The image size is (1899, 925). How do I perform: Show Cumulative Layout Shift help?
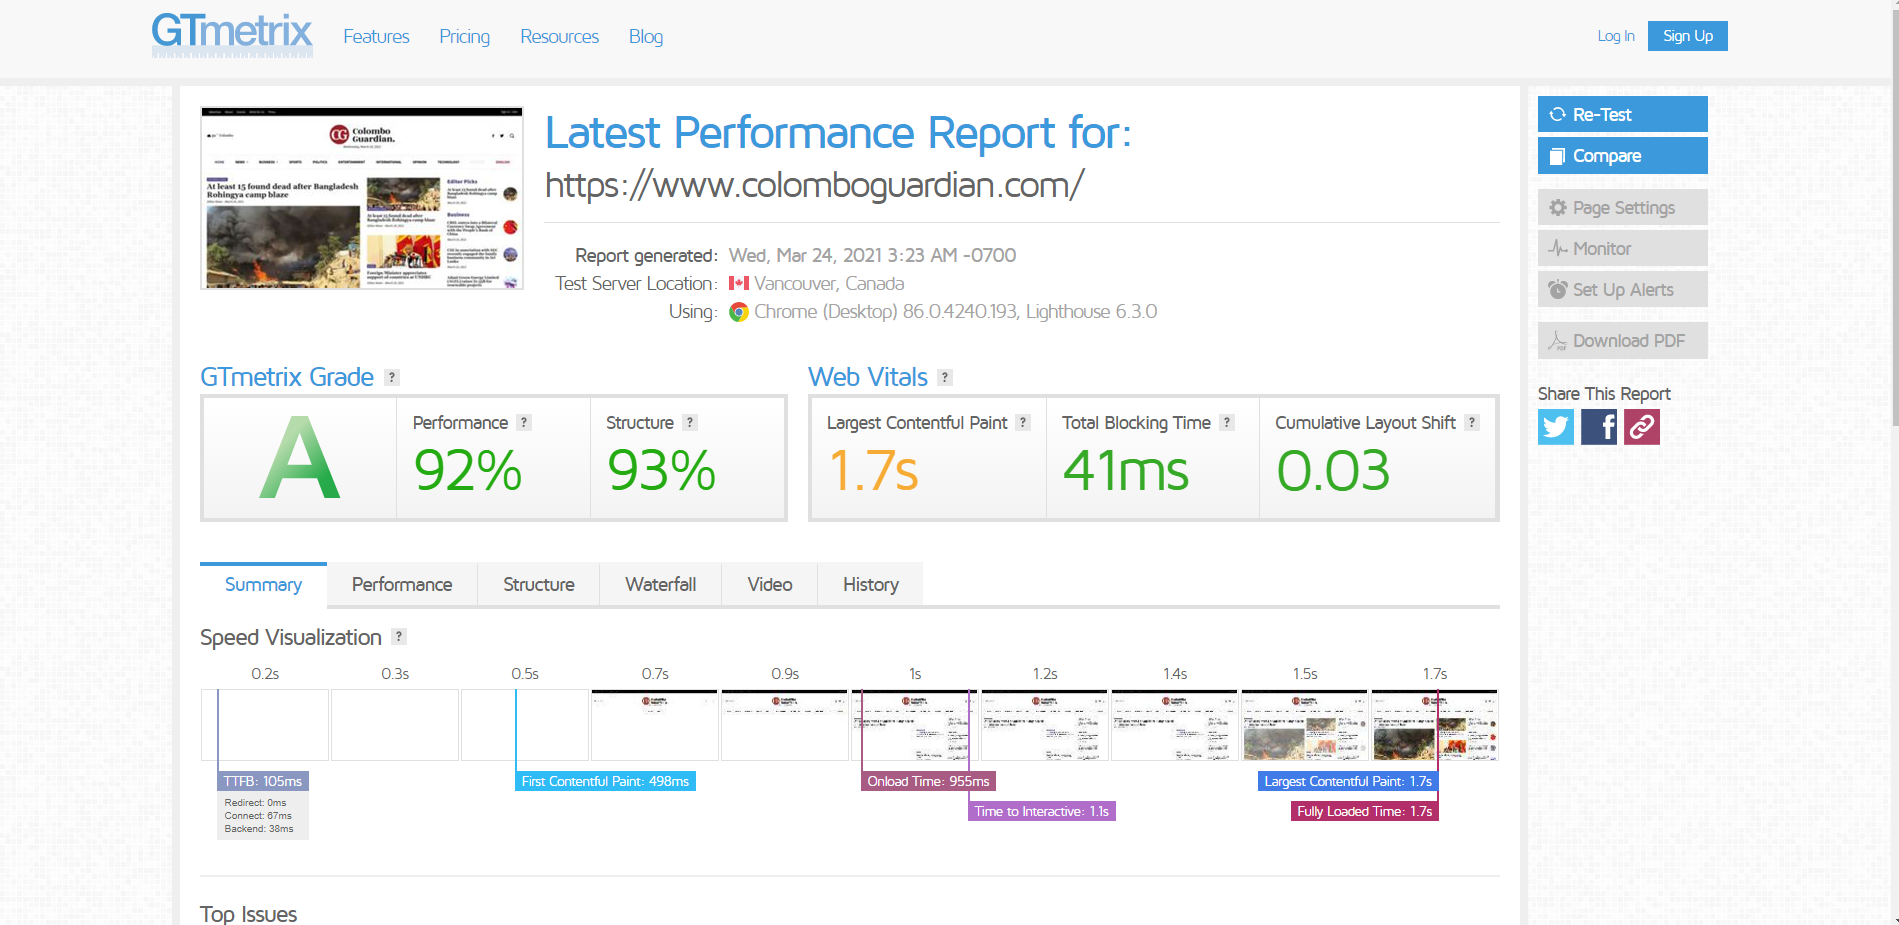(1472, 423)
